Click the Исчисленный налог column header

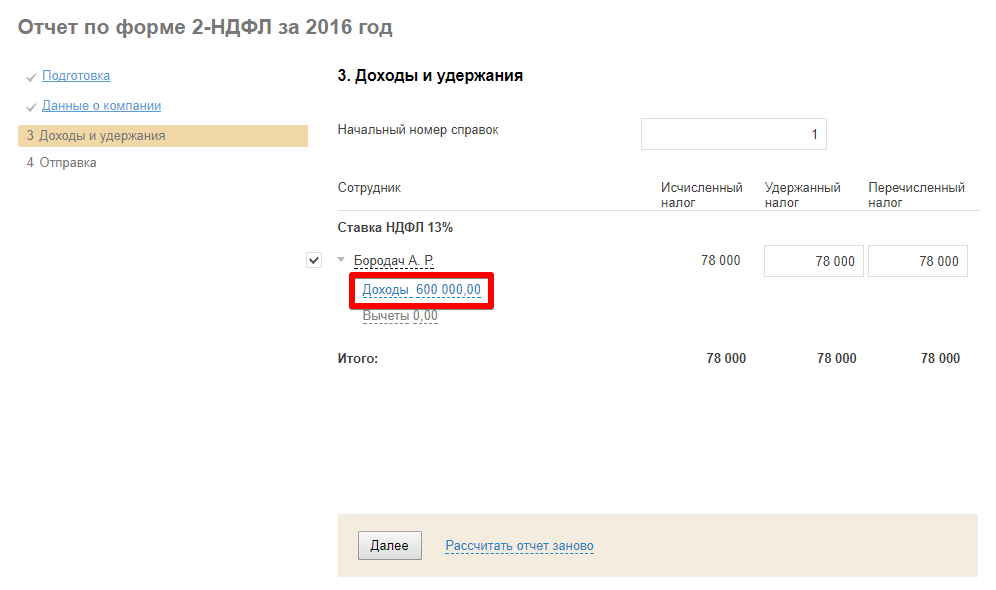(x=701, y=194)
